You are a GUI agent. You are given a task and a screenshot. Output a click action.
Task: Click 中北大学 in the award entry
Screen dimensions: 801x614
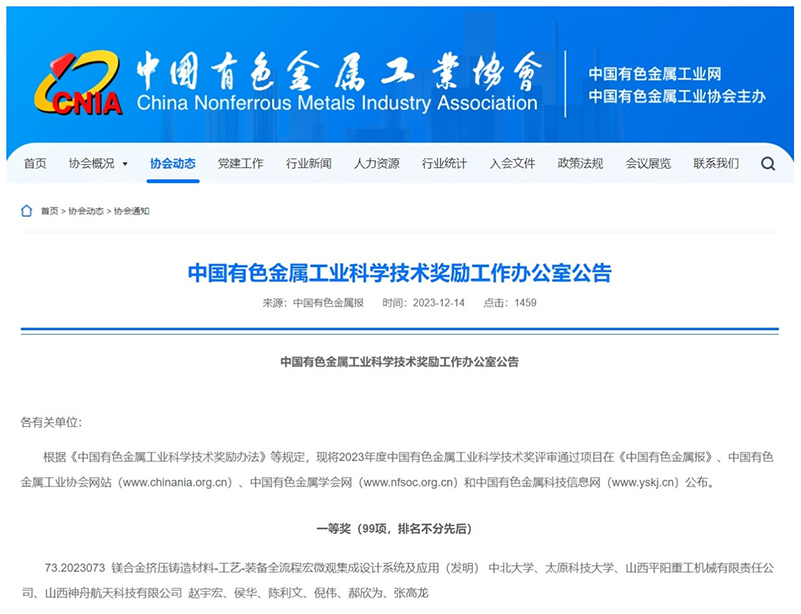(x=511, y=568)
